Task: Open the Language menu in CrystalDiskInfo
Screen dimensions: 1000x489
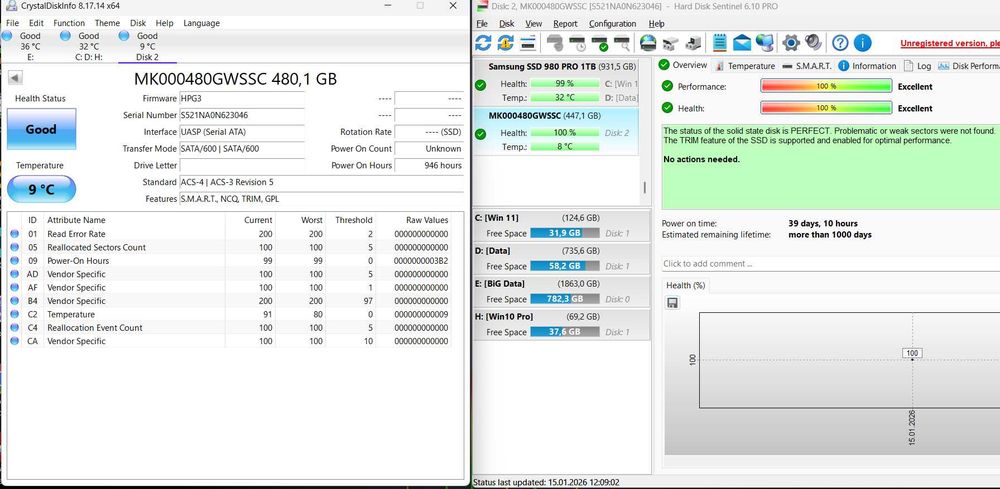Action: click(202, 23)
